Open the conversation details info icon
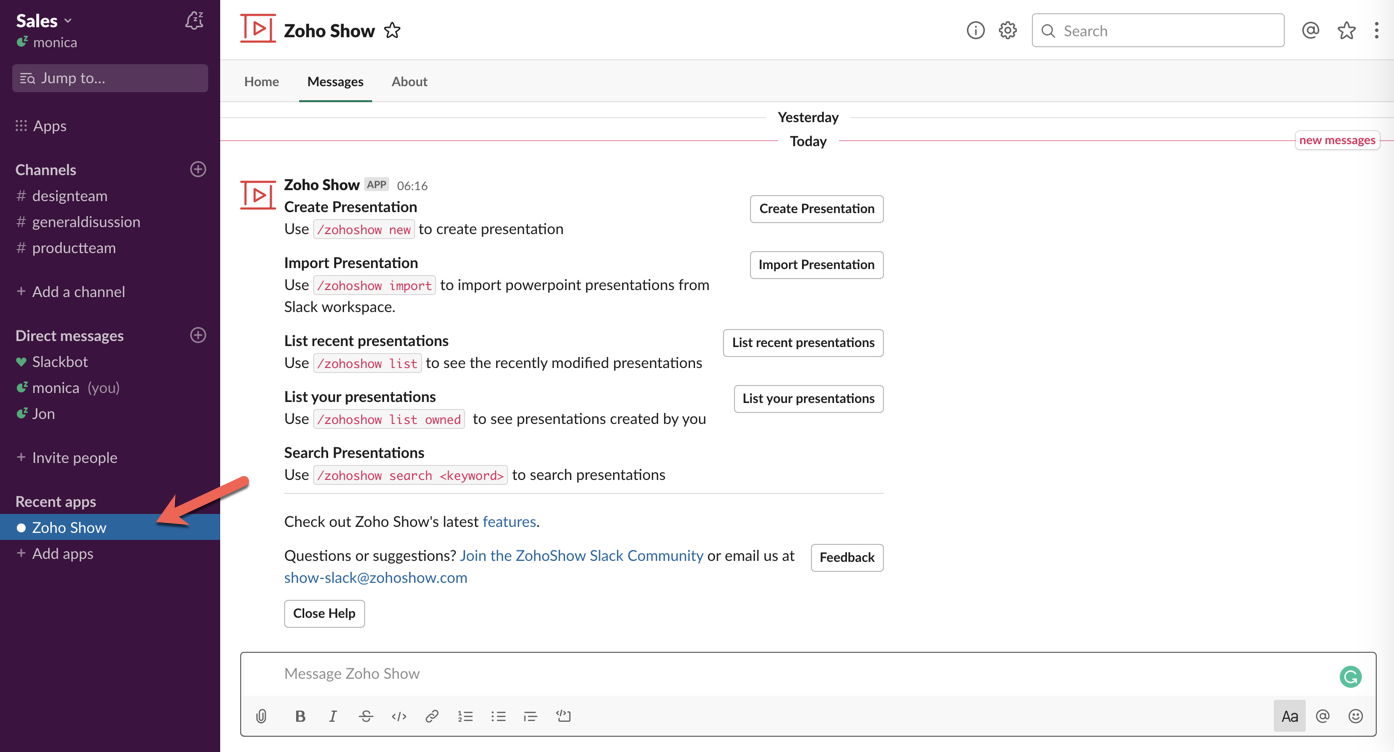The height and width of the screenshot is (752, 1394). click(x=975, y=31)
